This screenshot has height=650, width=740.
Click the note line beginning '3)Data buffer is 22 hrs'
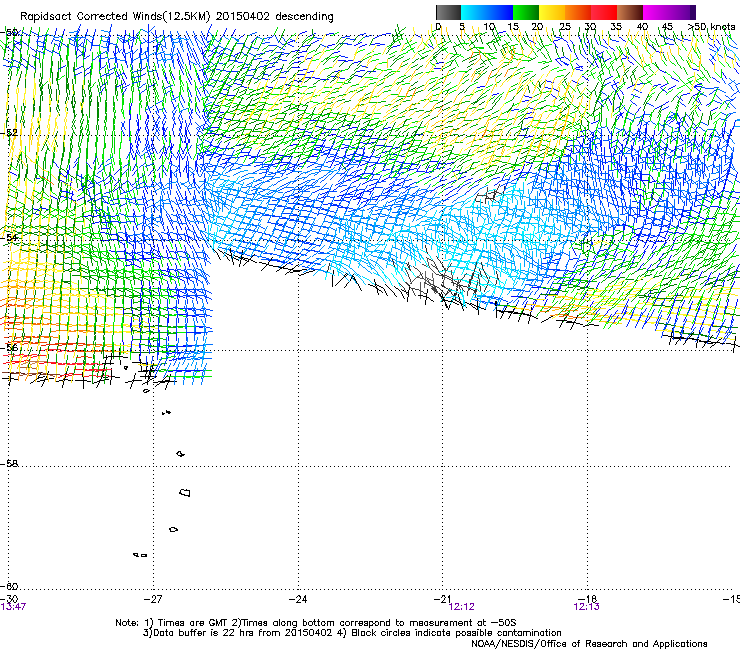(352, 633)
